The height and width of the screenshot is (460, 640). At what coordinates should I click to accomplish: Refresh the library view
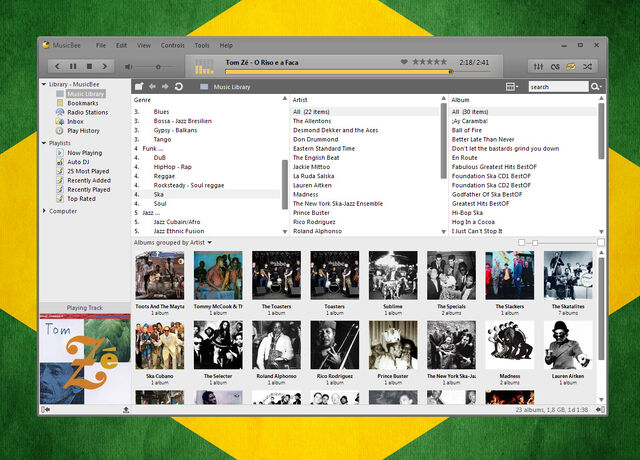[179, 87]
